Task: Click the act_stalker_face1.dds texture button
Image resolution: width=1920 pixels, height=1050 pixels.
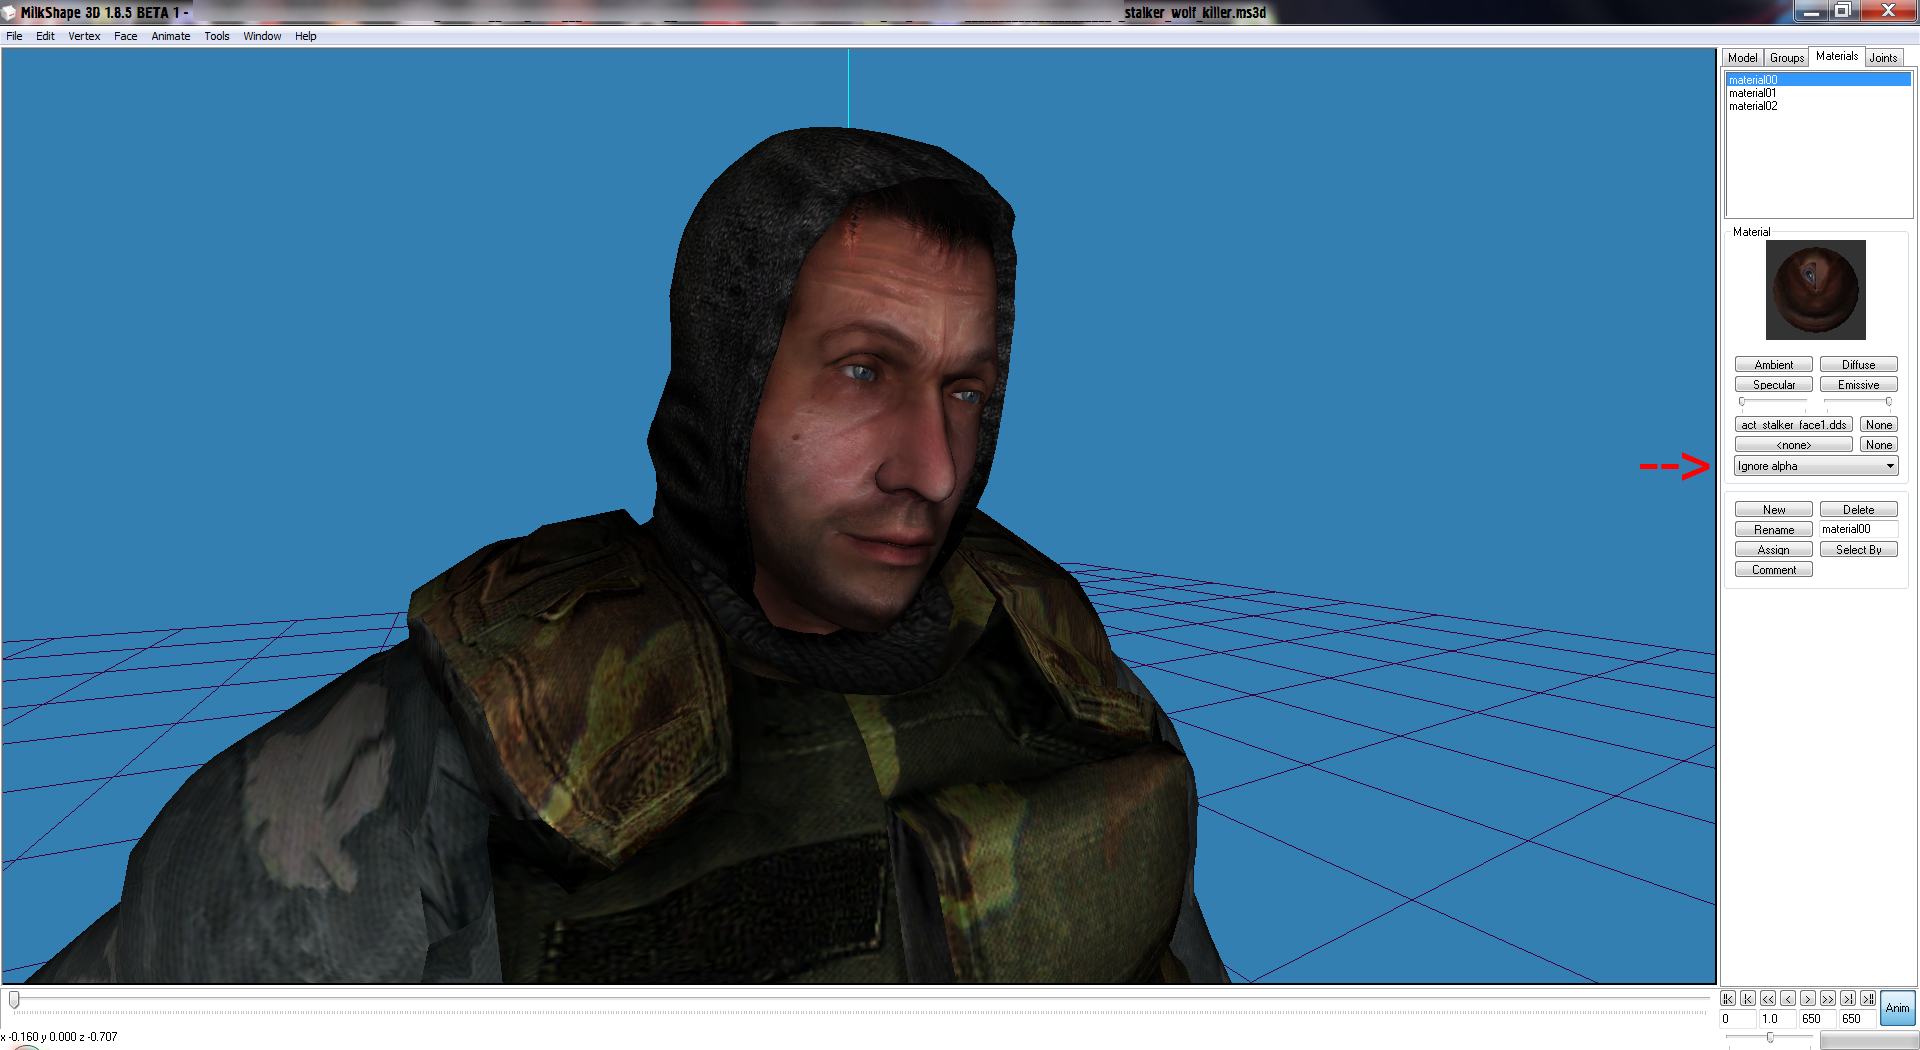Action: pyautogui.click(x=1794, y=425)
